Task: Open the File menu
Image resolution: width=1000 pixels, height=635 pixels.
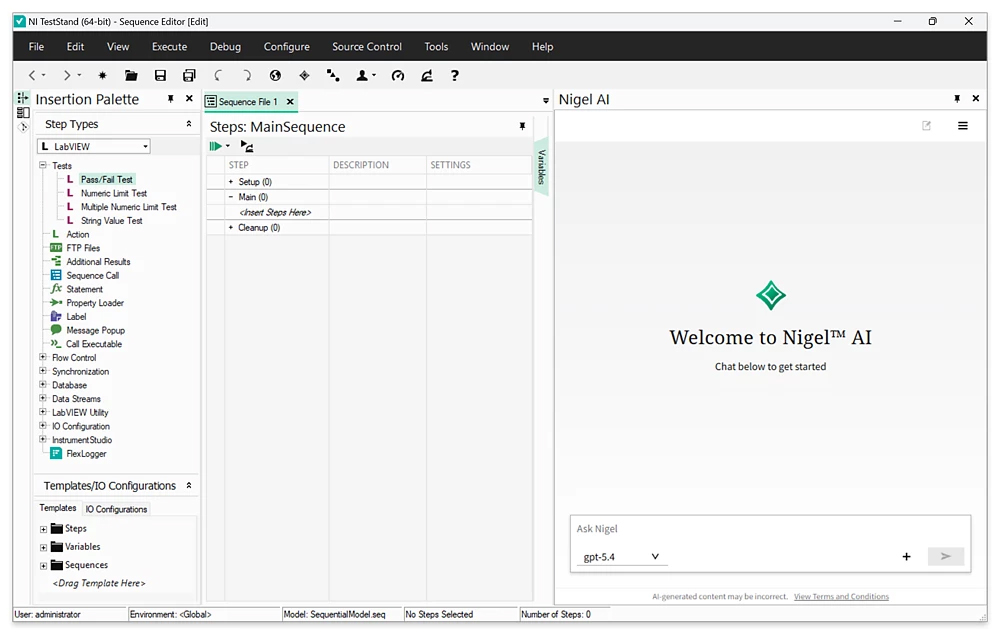Action: 36,47
